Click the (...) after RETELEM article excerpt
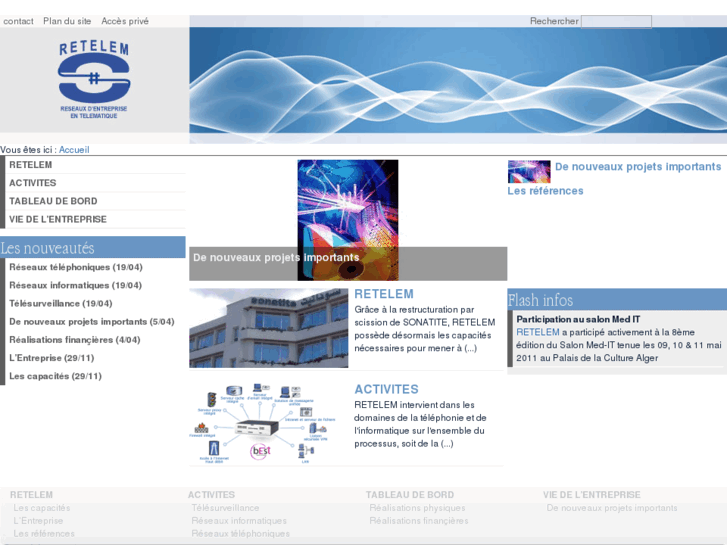Viewport: 727px width, 545px height. (471, 348)
